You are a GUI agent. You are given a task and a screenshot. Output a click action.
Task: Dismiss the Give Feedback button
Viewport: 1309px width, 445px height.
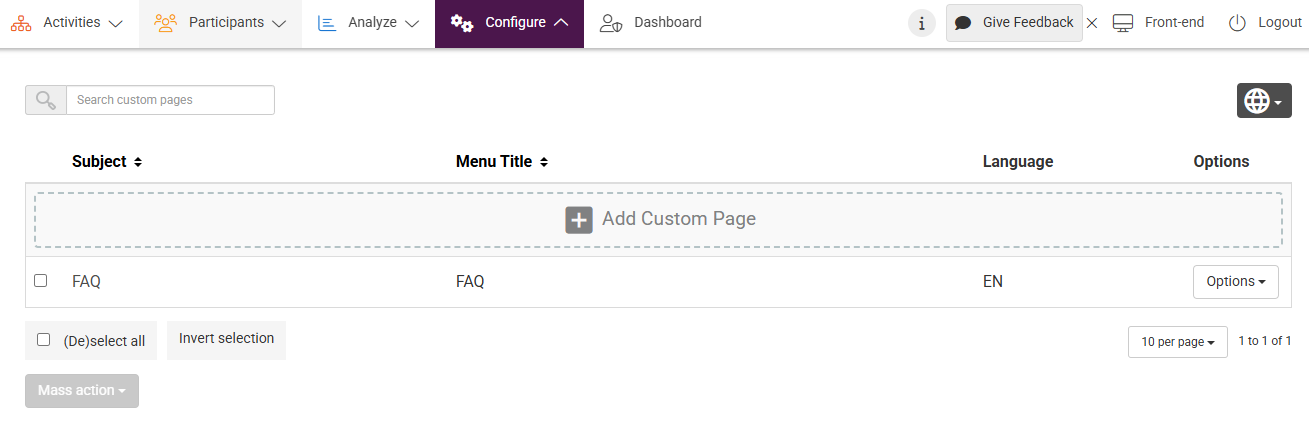point(1092,23)
